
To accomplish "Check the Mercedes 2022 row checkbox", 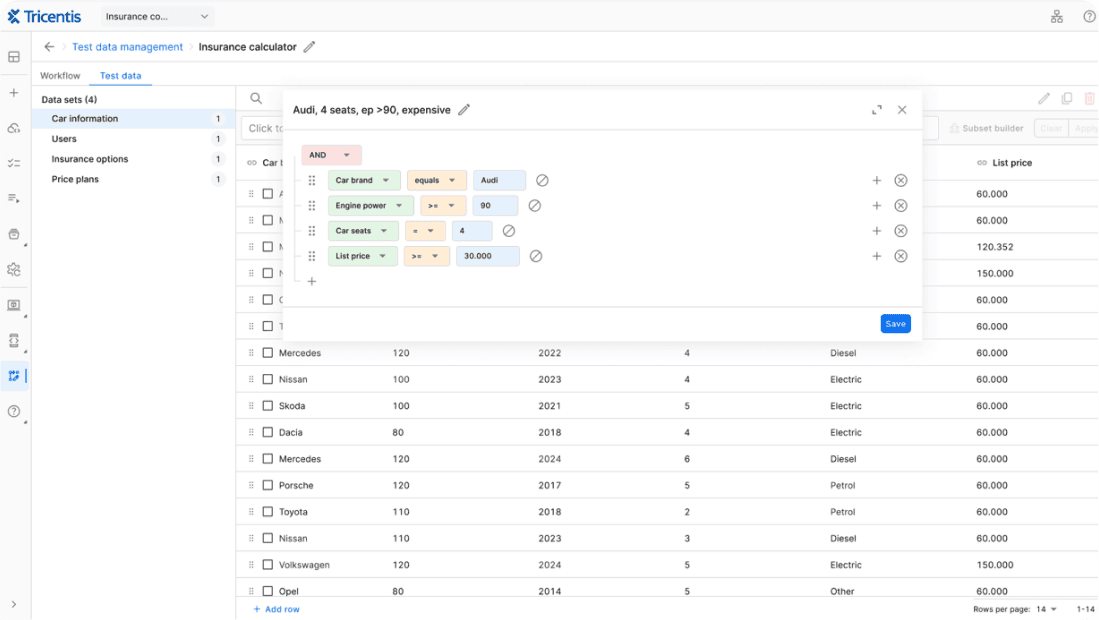I will coord(268,353).
